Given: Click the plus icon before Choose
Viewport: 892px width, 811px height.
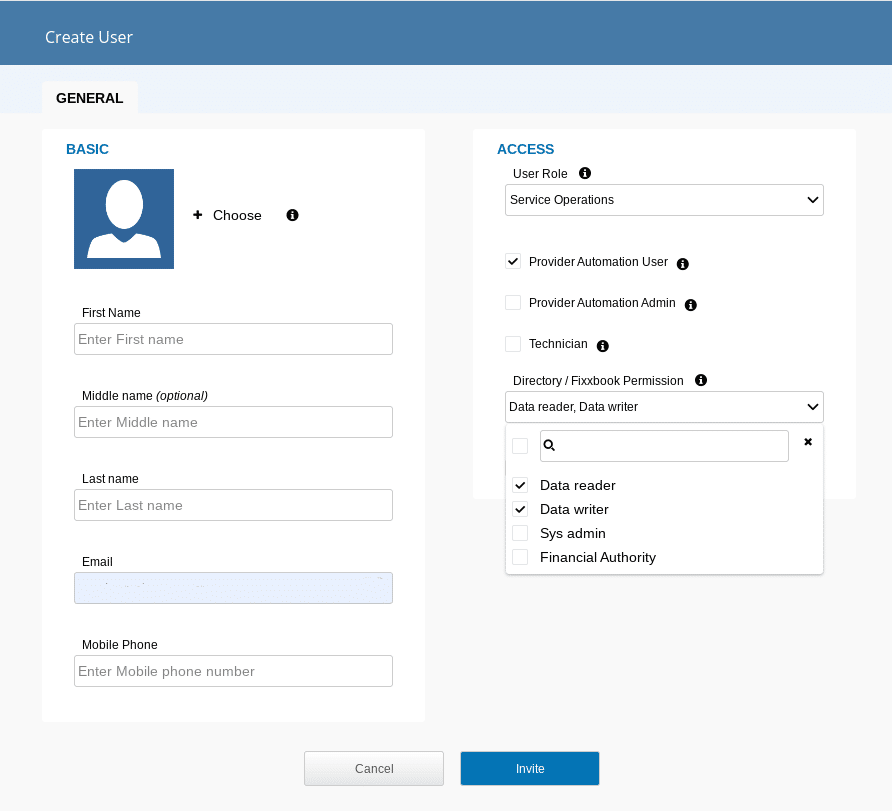Looking at the screenshot, I should (198, 215).
